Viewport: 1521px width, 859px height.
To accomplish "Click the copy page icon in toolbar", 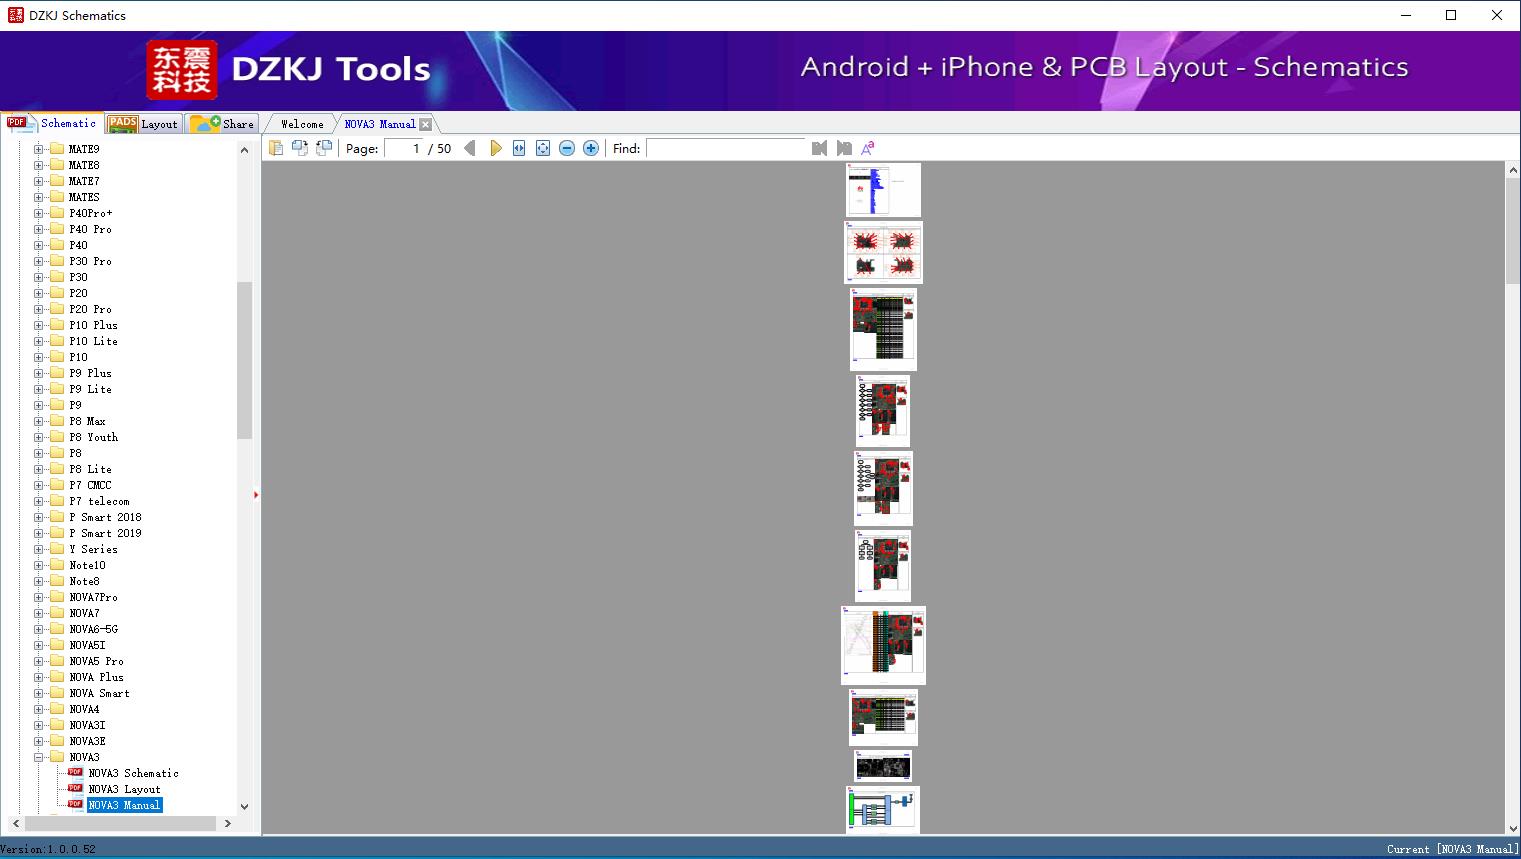I will 276,148.
